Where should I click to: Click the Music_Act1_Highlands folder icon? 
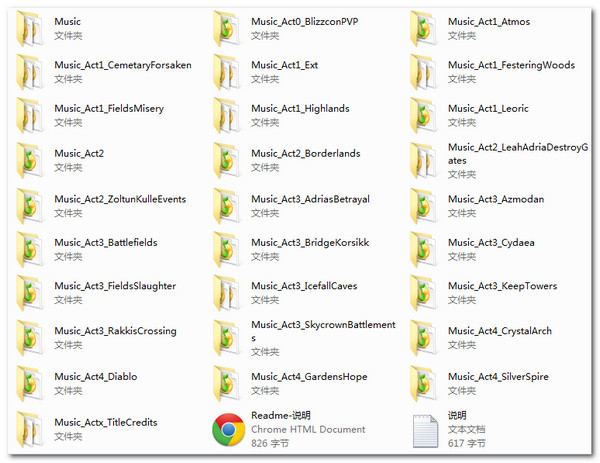click(x=227, y=116)
